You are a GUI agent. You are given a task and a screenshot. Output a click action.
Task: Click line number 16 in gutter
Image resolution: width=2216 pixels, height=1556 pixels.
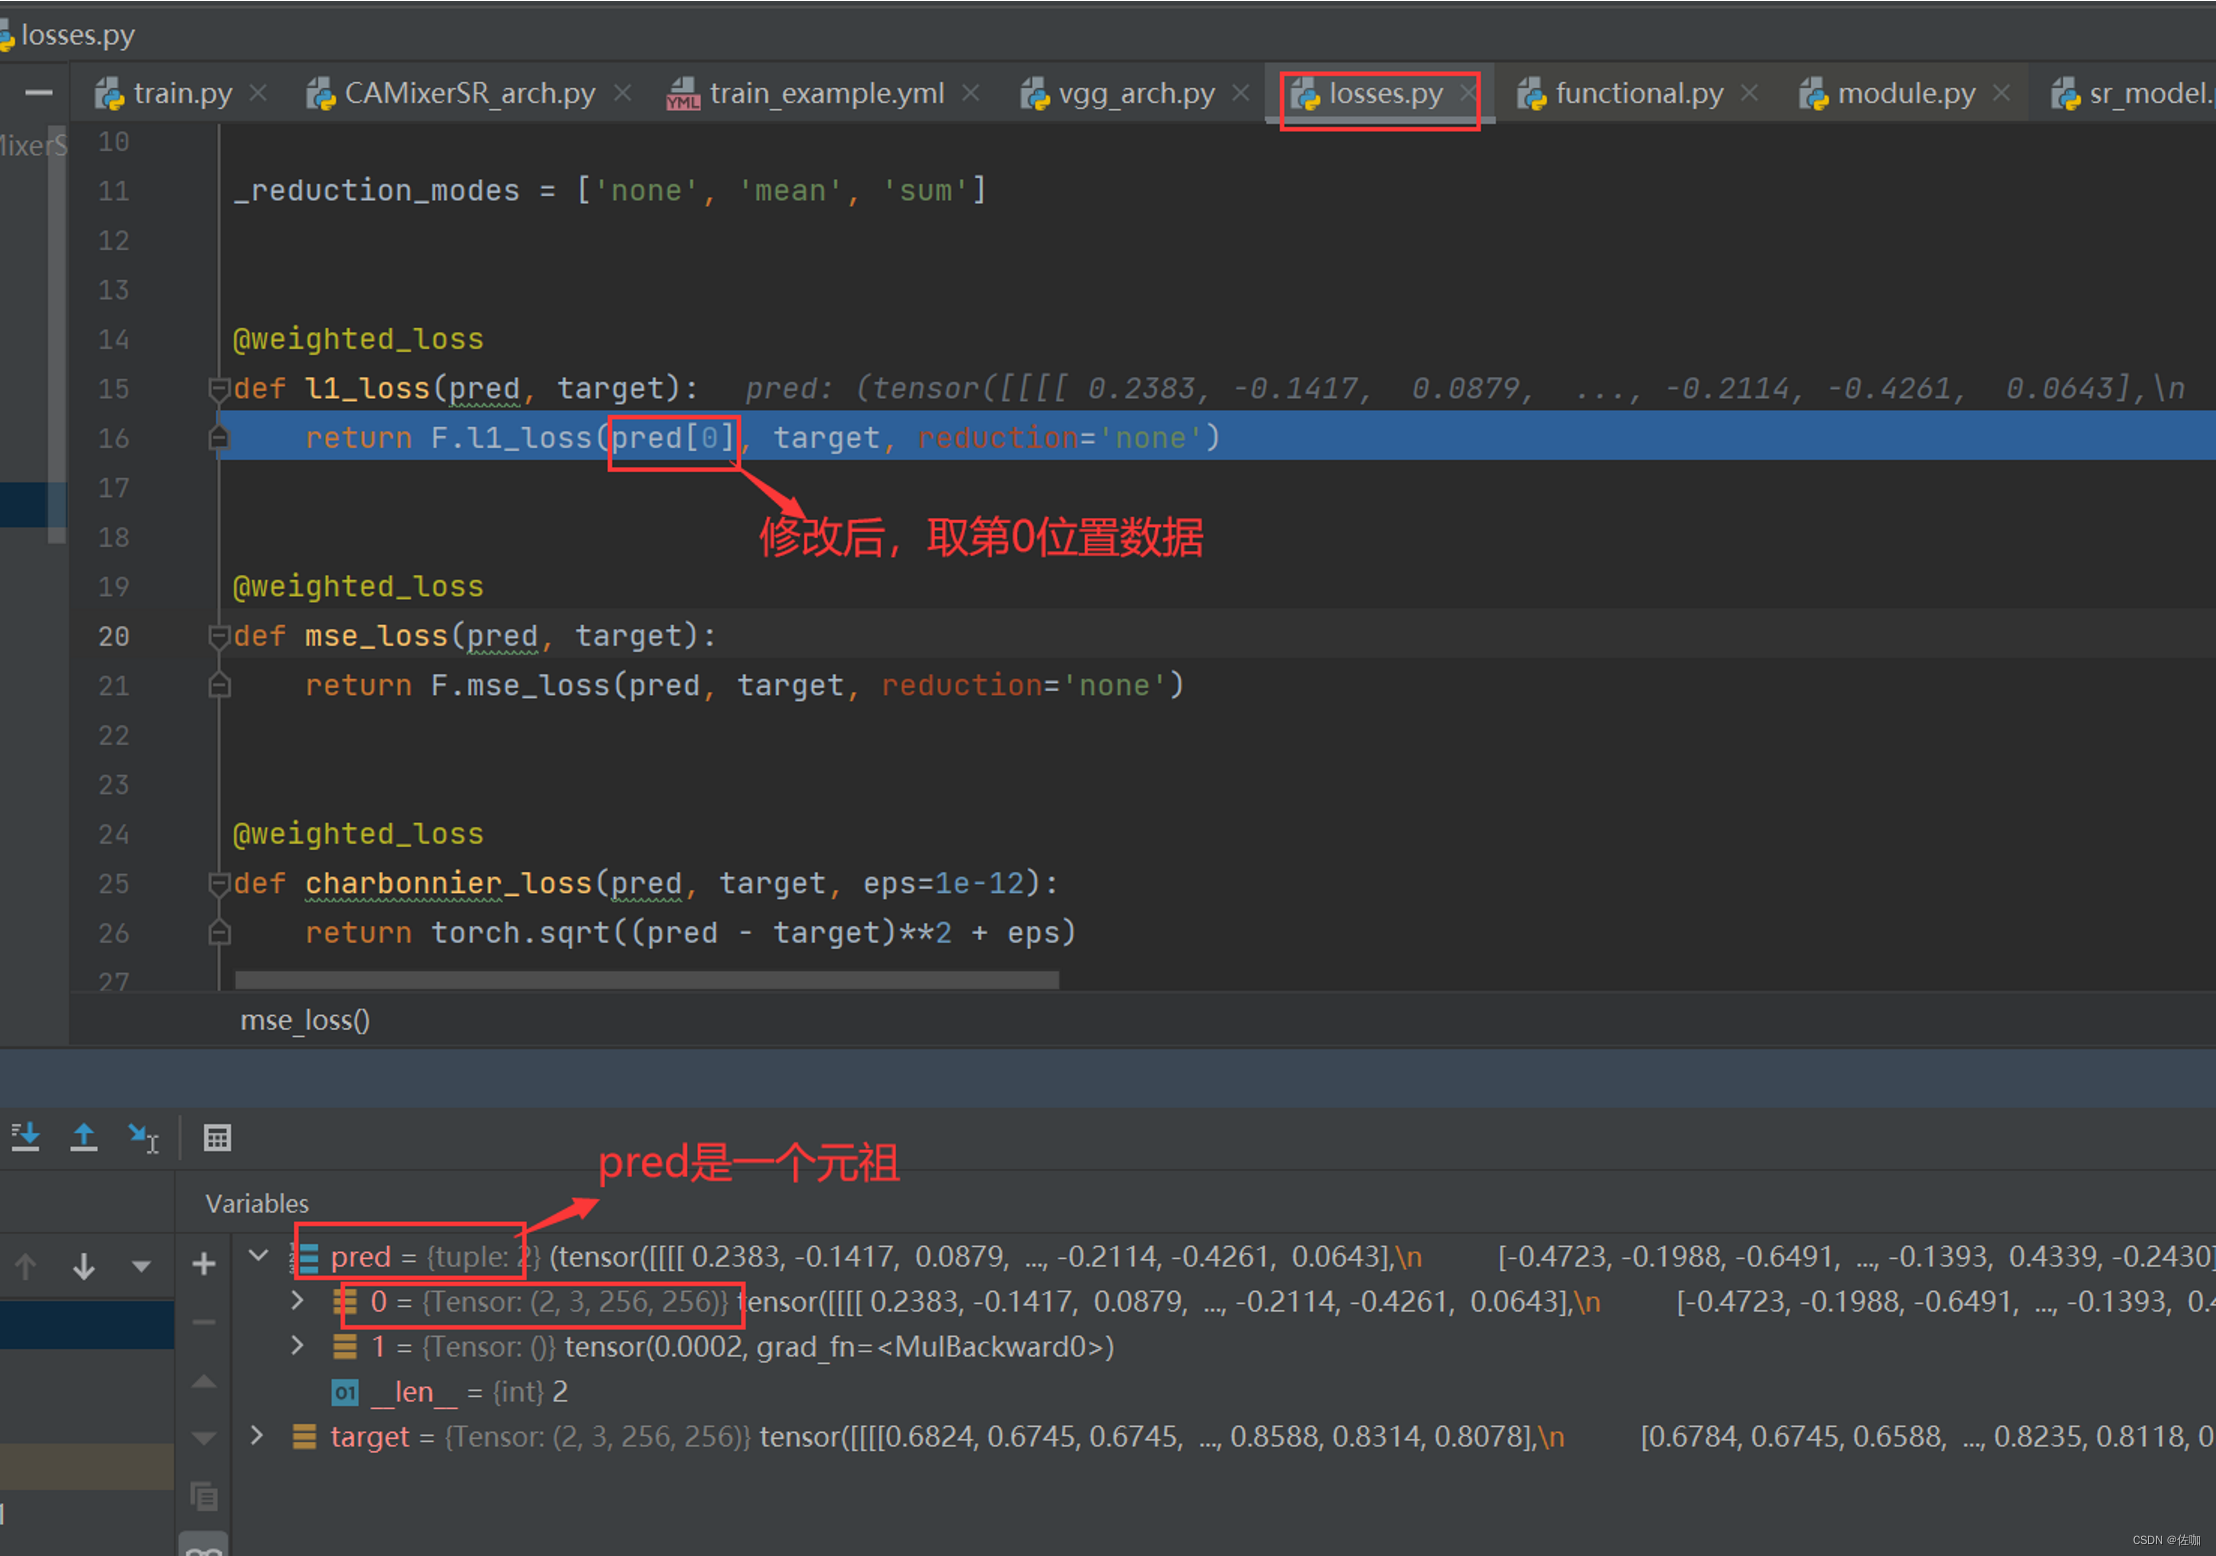click(113, 438)
